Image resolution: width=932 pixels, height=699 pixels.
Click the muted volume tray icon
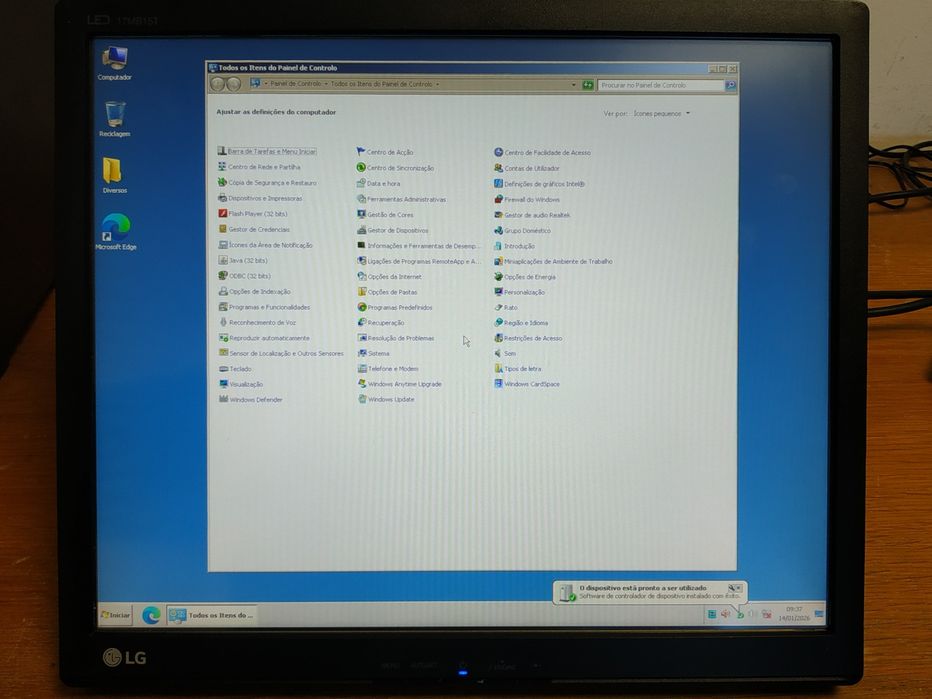(x=726, y=614)
